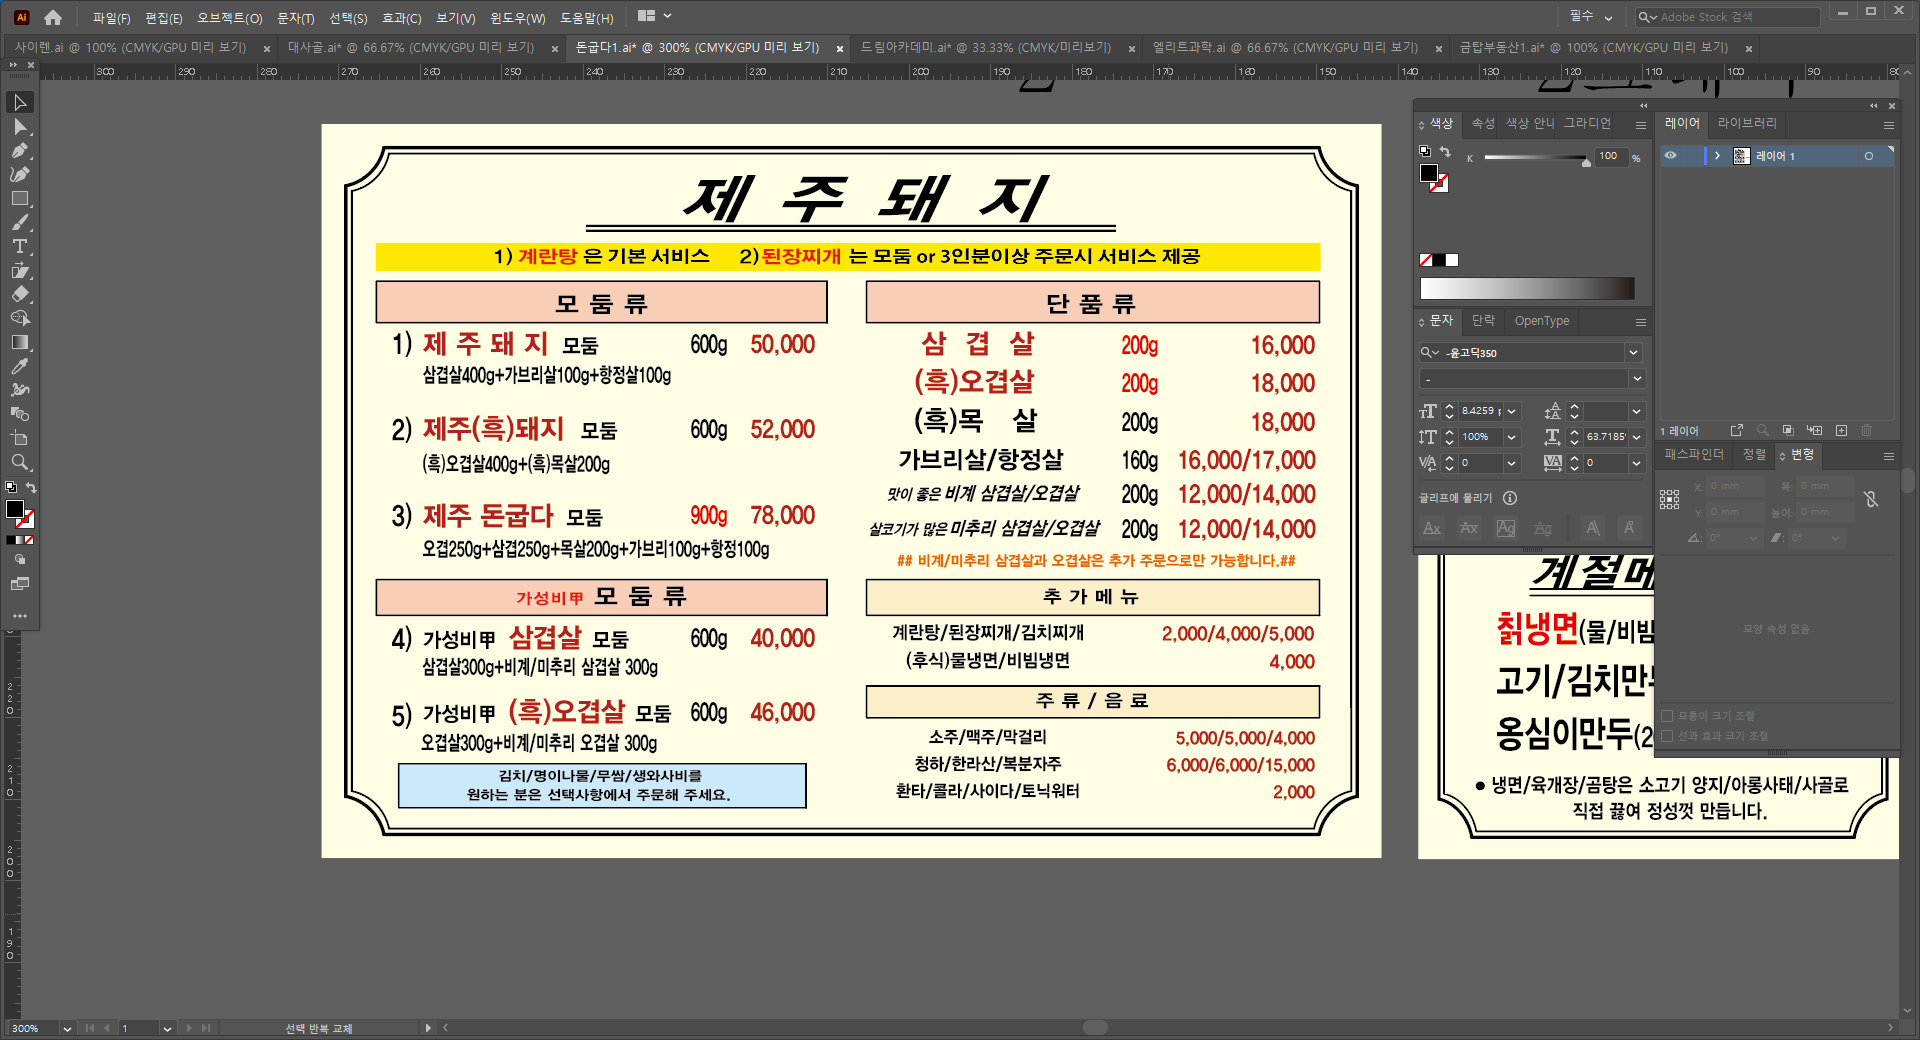Viewport: 1920px width, 1040px height.
Task: Select the Eraser tool
Action: [19, 294]
